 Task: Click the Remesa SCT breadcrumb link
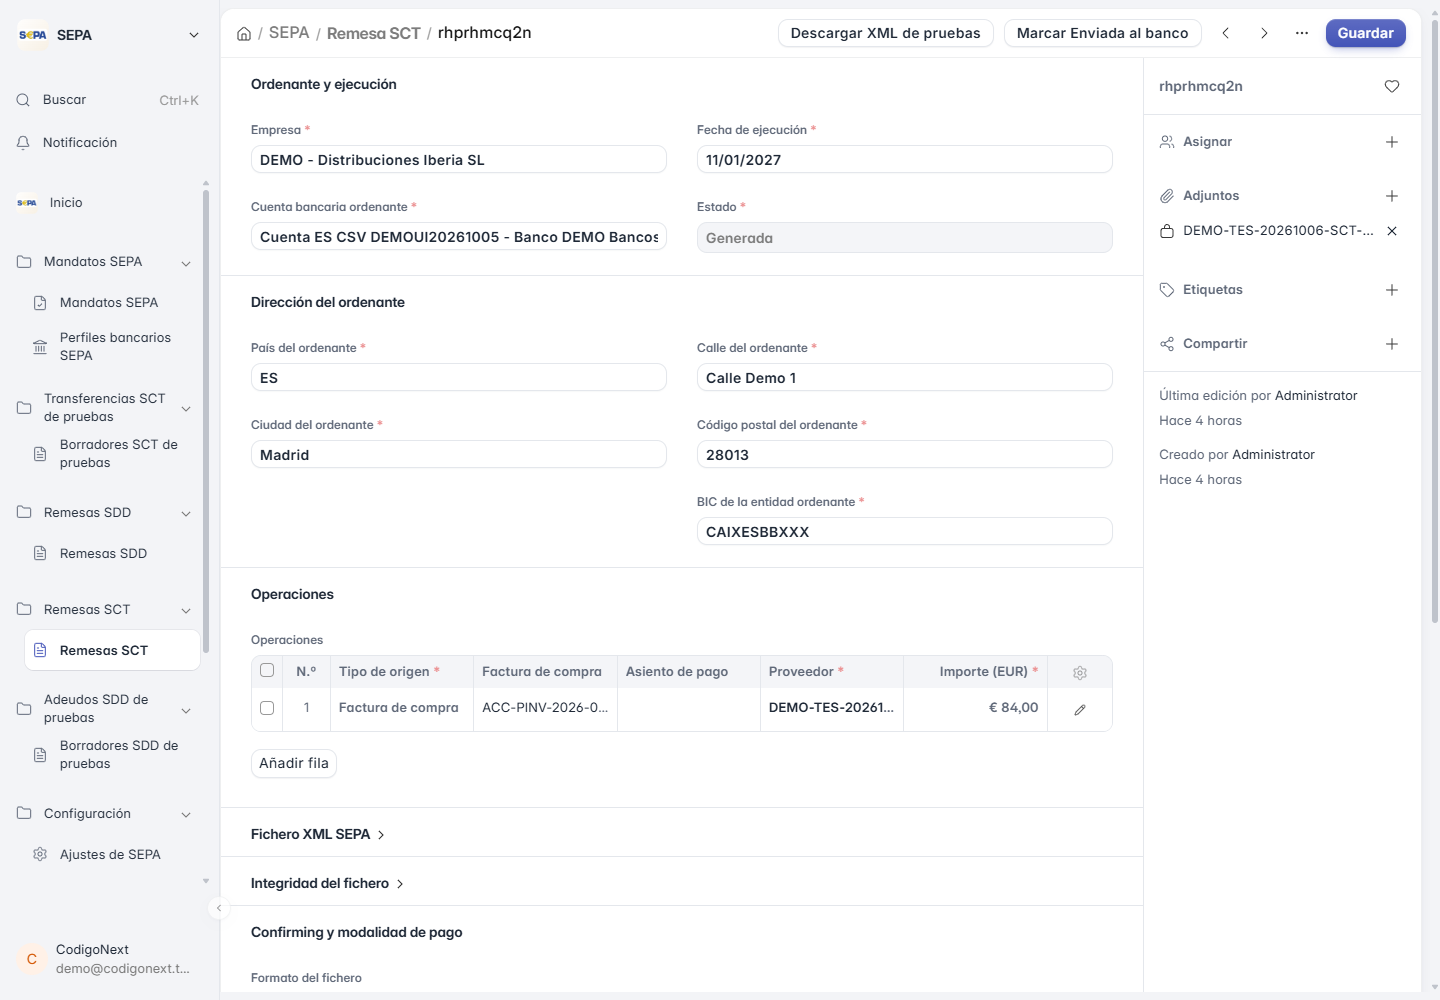click(374, 34)
